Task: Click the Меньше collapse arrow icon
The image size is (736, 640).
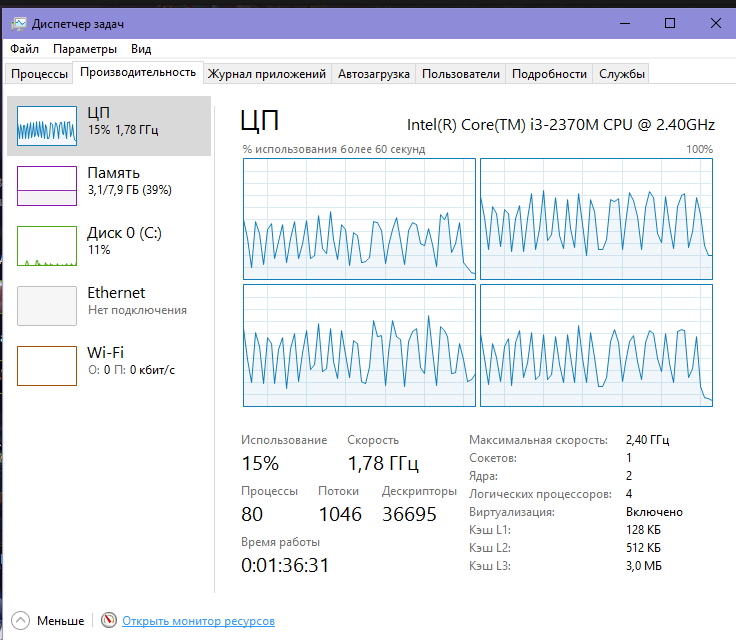Action: (20, 621)
